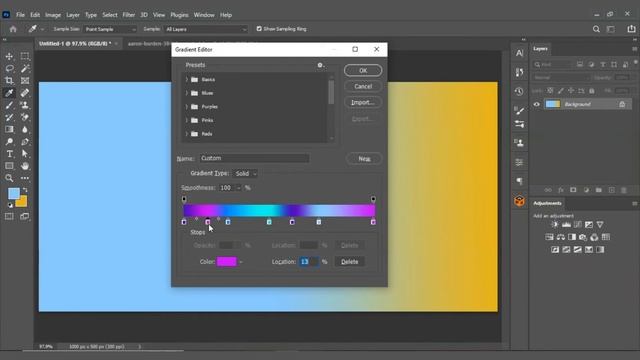This screenshot has height=360, width=640.
Task: Select the Magic Wand tool
Action: click(25, 69)
